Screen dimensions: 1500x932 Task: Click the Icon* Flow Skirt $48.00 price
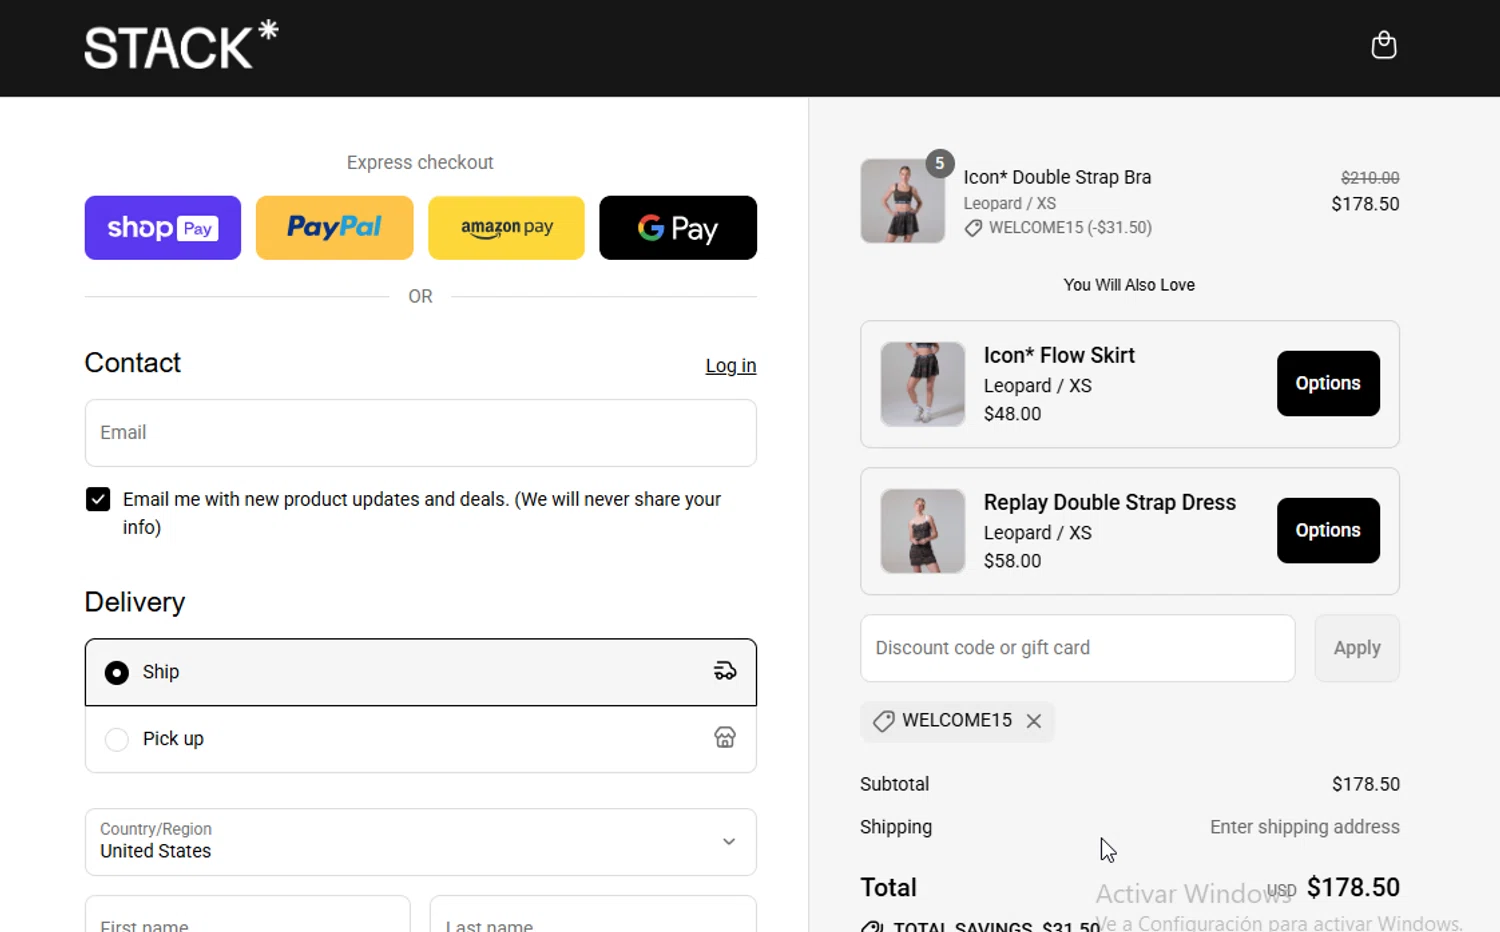pyautogui.click(x=1013, y=414)
